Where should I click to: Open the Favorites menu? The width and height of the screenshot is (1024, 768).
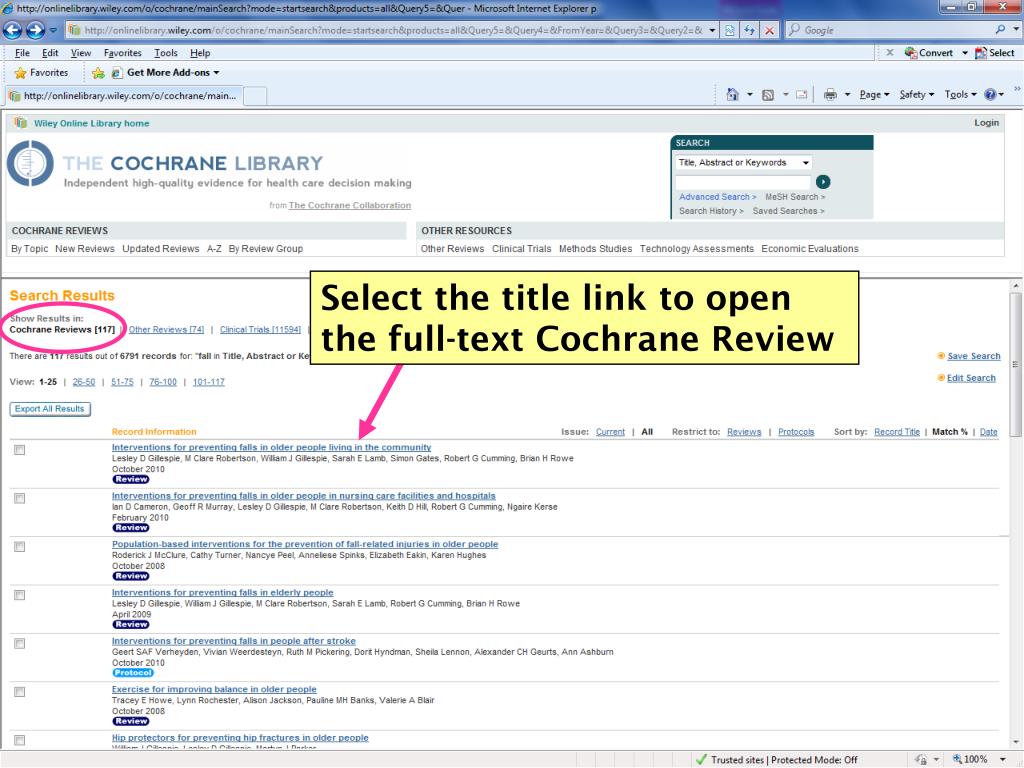123,53
